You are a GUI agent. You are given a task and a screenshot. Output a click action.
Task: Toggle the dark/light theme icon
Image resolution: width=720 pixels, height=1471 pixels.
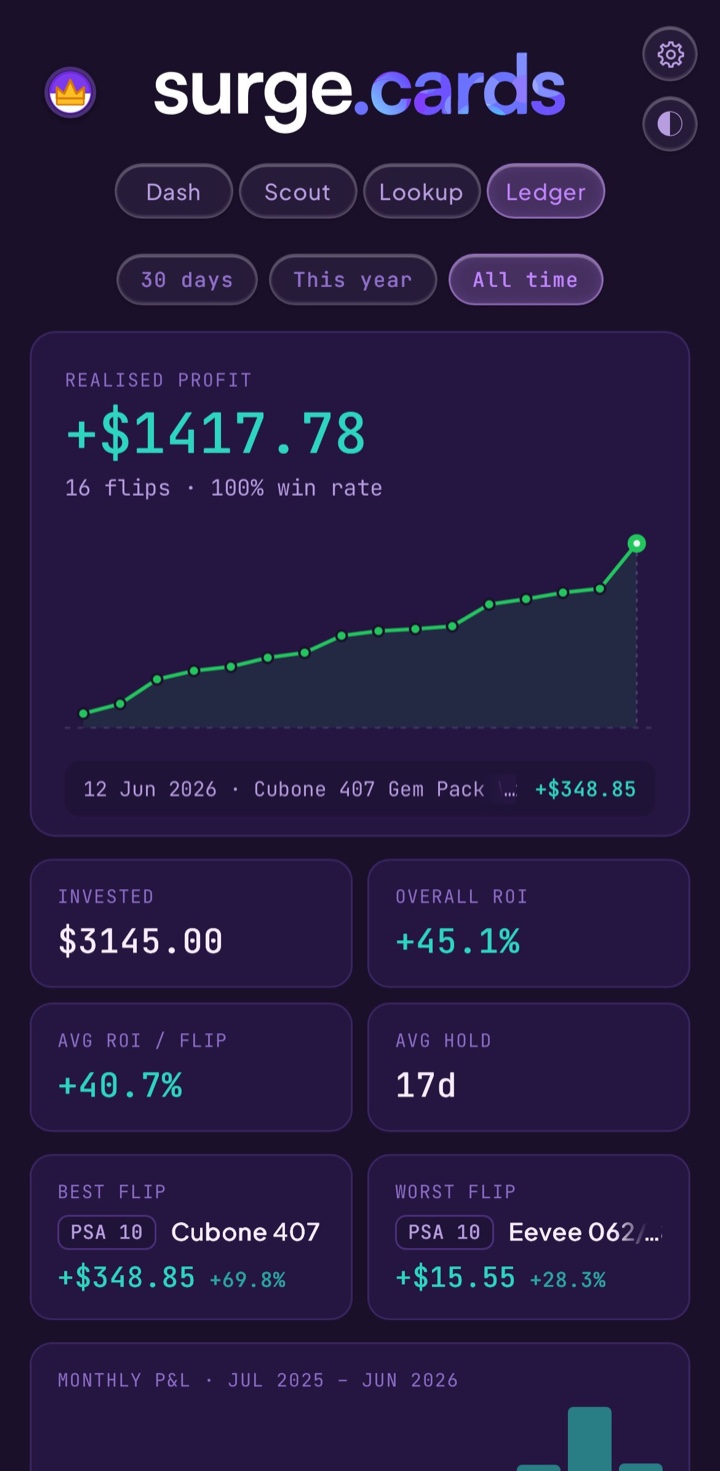pos(670,124)
